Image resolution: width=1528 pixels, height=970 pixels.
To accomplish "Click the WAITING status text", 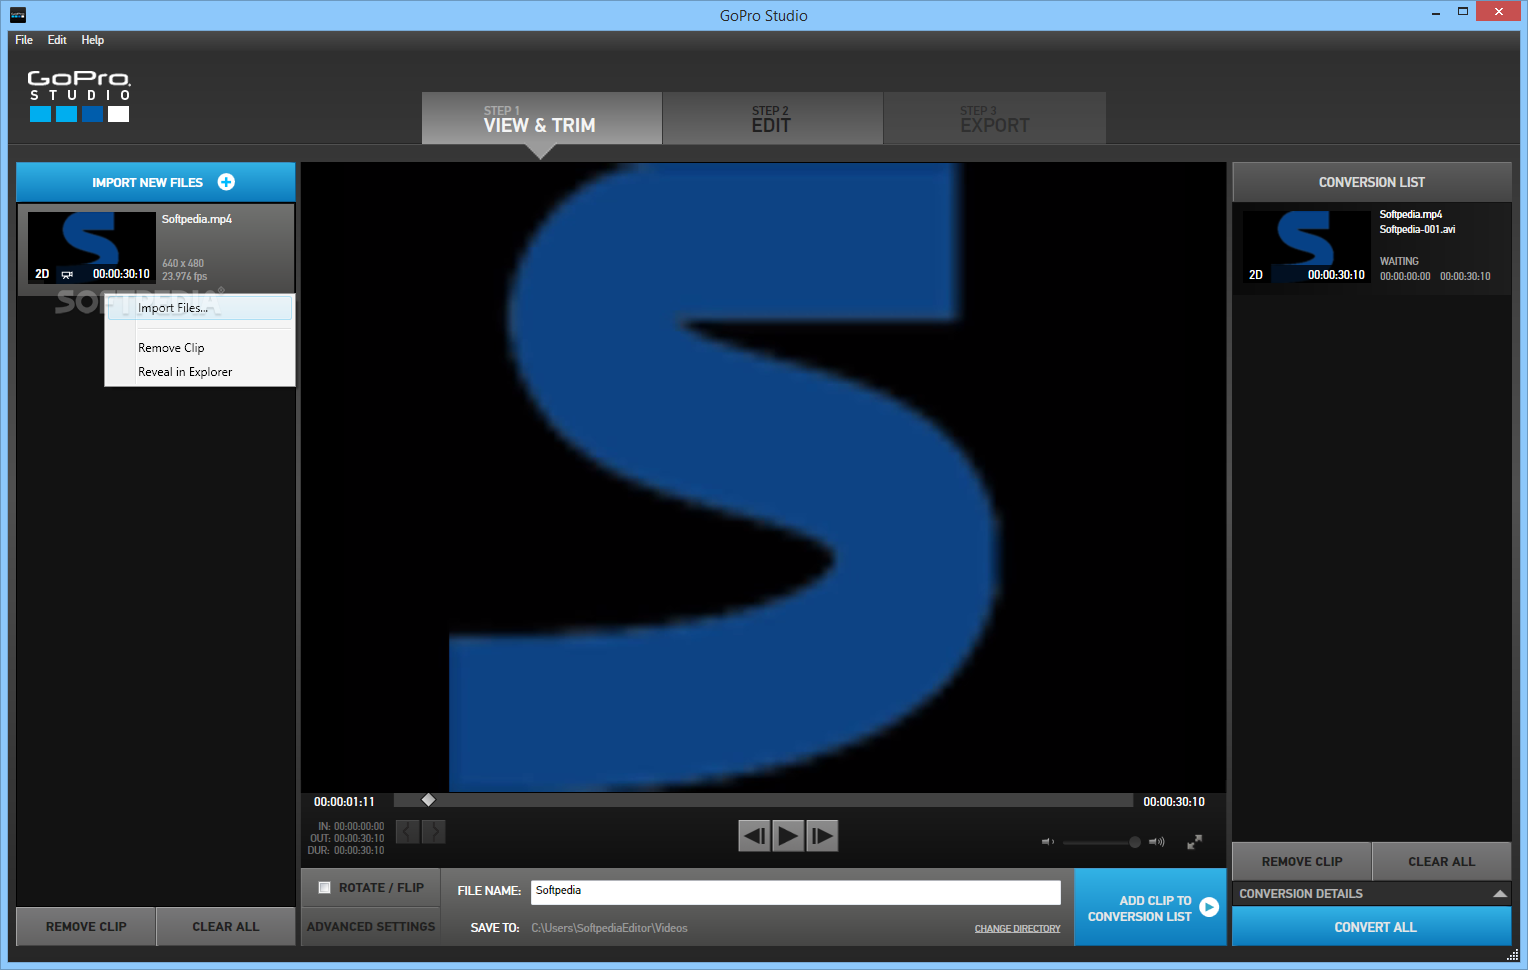I will point(1399,262).
